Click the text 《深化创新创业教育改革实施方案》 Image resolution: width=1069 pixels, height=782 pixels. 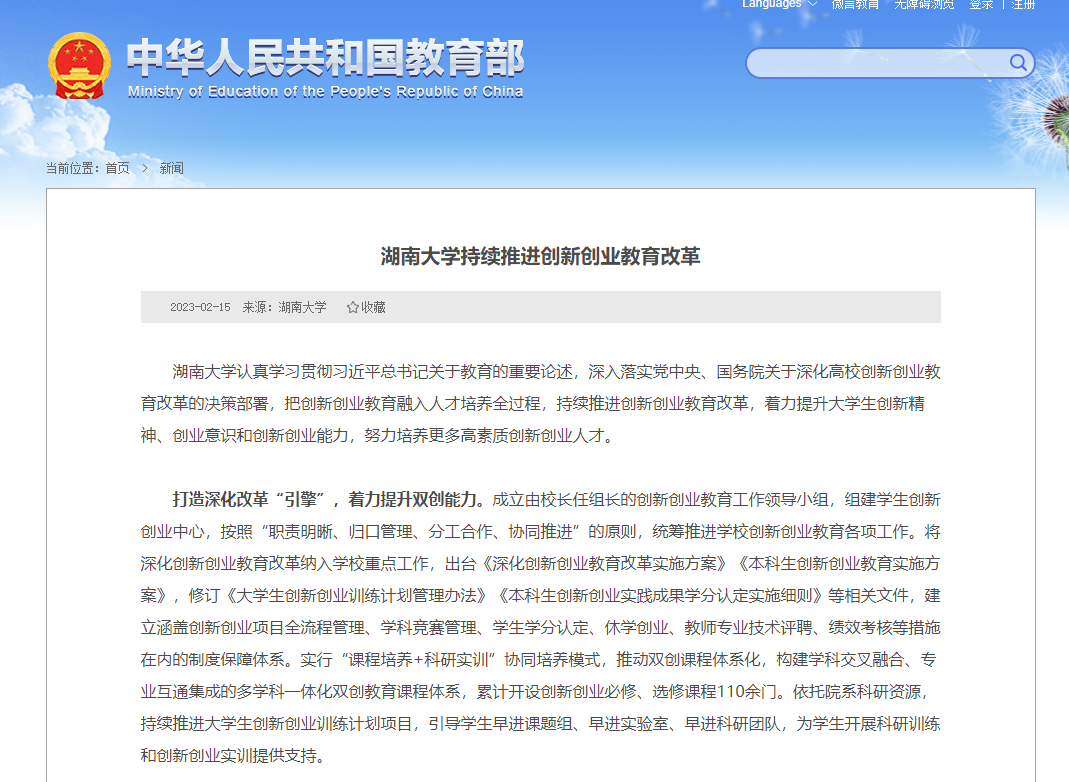click(x=605, y=564)
